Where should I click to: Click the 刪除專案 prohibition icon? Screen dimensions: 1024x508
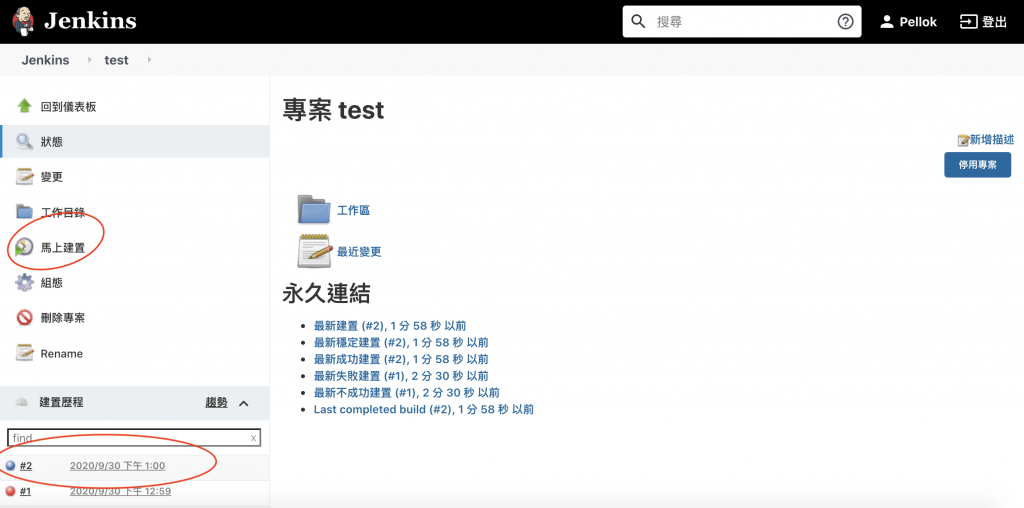coord(24,318)
